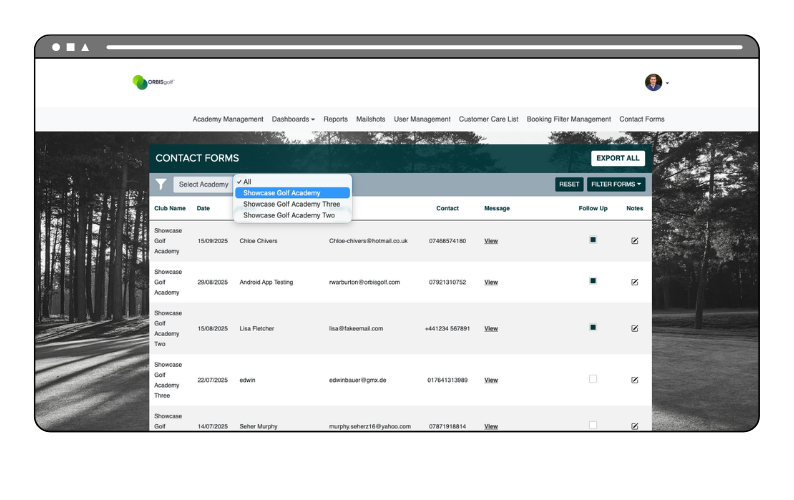Click the ORBIS golf logo
The height and width of the screenshot is (500, 794).
coord(153,82)
